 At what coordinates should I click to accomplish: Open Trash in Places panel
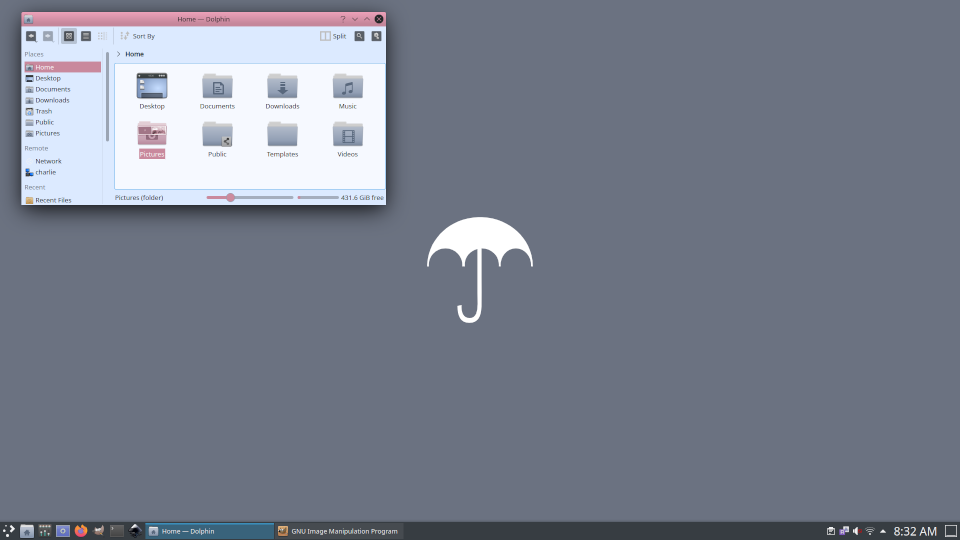pos(62,111)
